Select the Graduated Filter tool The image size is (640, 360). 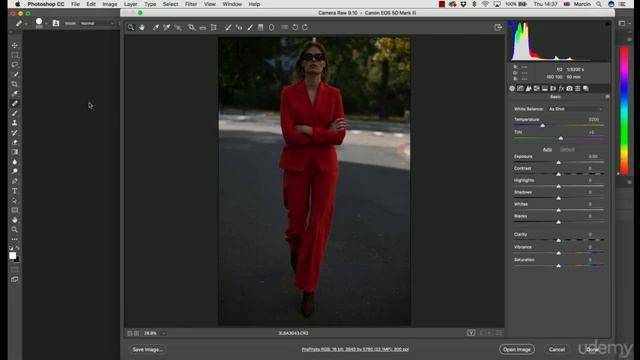[260, 27]
